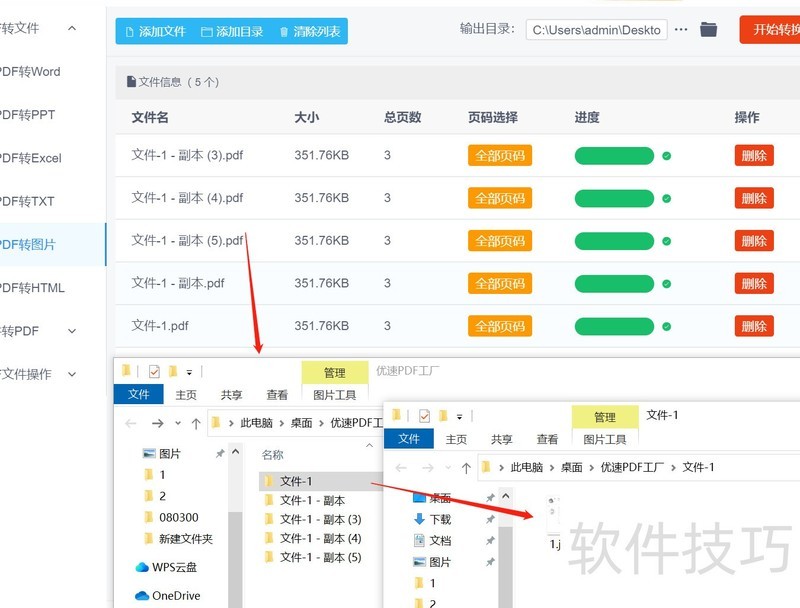Delete 文件-1 - 副本.pdf with 删除
Screen dimensions: 800x608
tap(754, 284)
